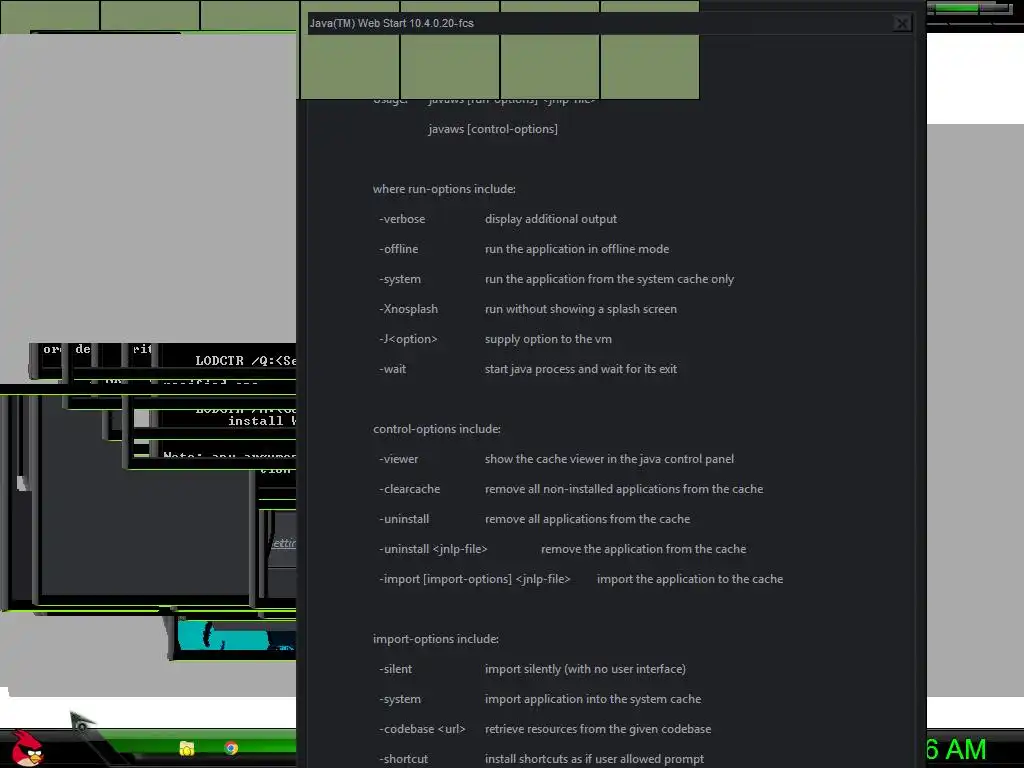This screenshot has width=1024, height=768.
Task: Close the Java Web Start dialog
Action: pos(901,24)
